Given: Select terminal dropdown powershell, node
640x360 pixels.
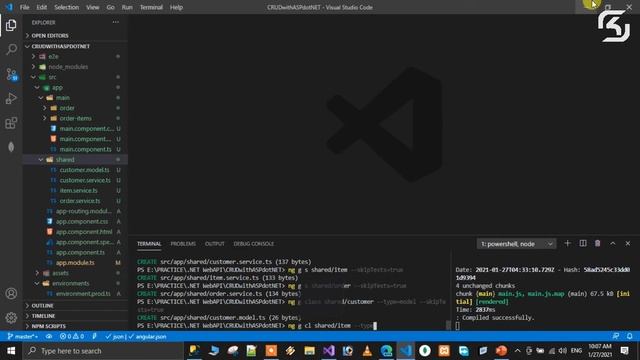Looking at the screenshot, I should 516,244.
